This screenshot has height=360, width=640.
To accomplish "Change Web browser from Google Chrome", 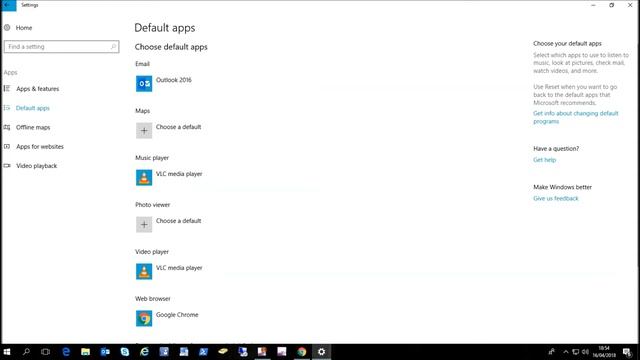I will click(177, 315).
